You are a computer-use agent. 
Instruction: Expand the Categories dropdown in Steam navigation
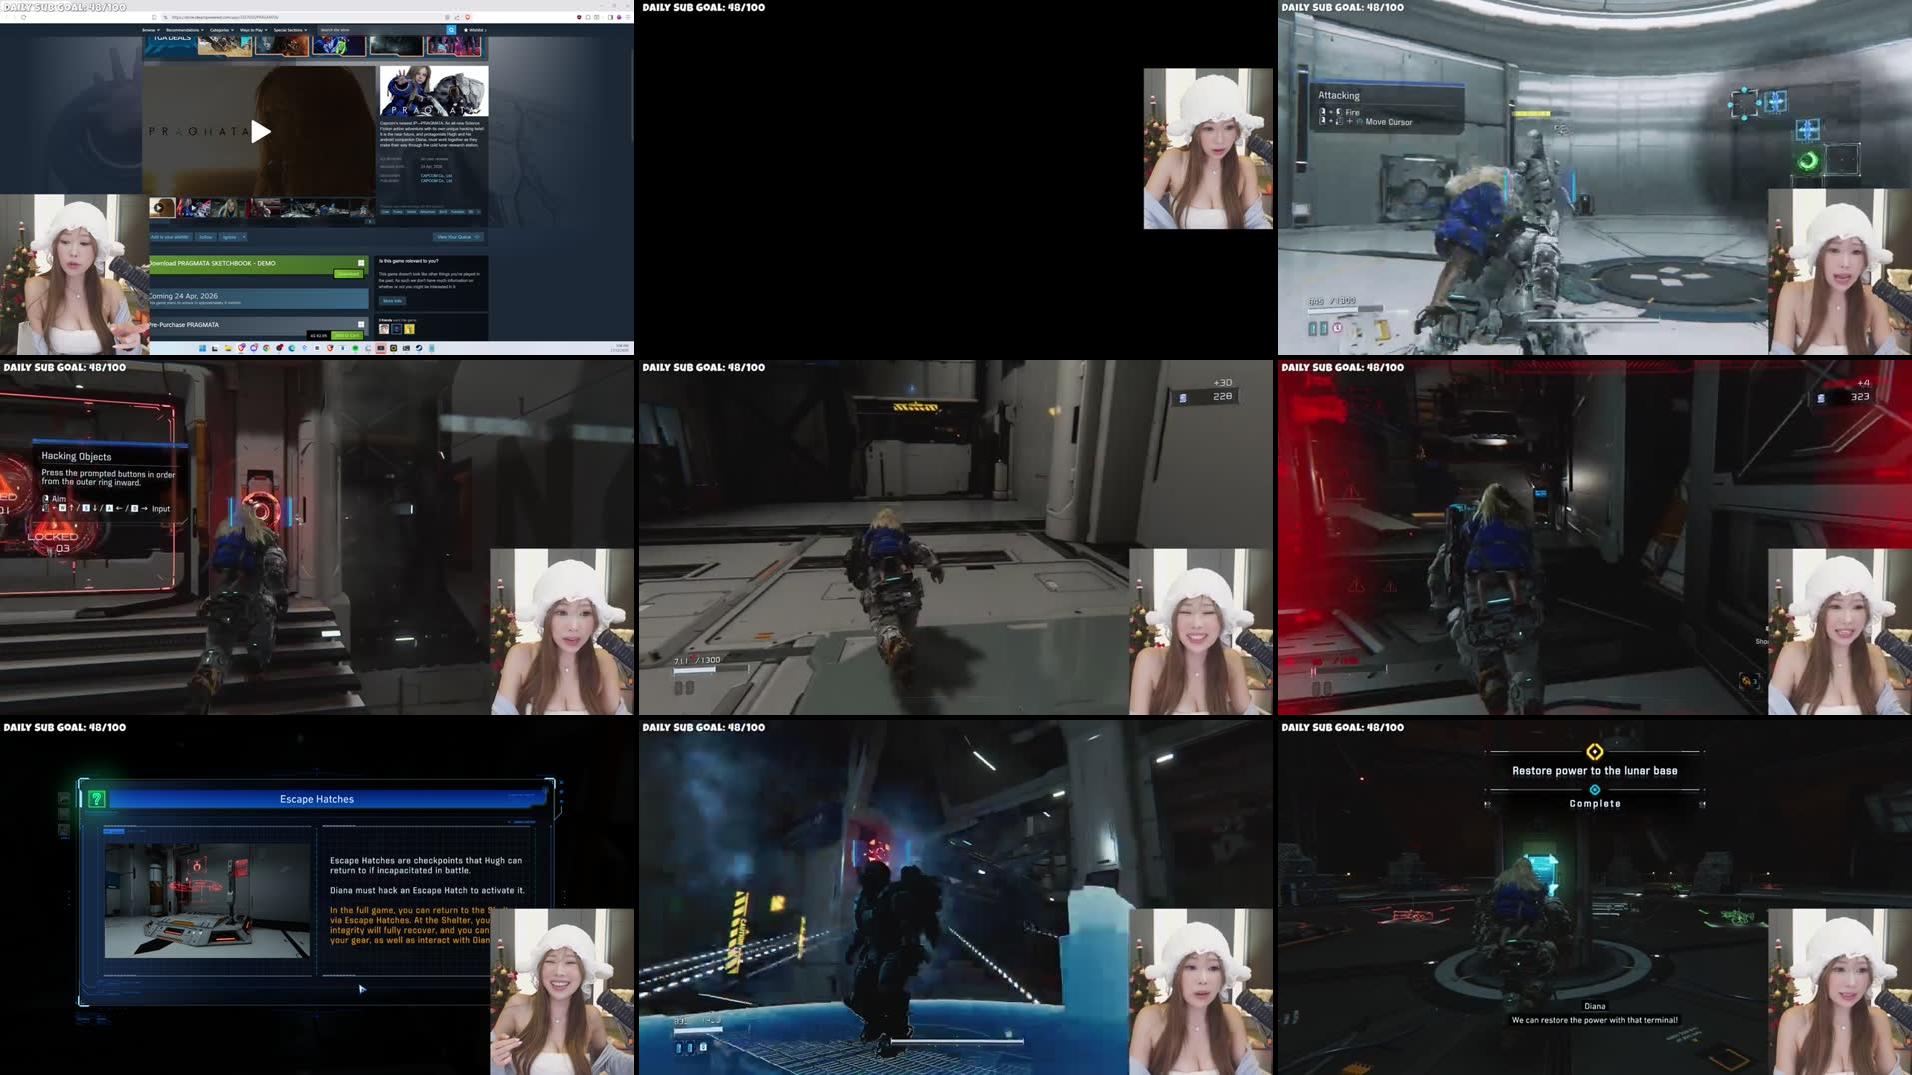coord(221,30)
